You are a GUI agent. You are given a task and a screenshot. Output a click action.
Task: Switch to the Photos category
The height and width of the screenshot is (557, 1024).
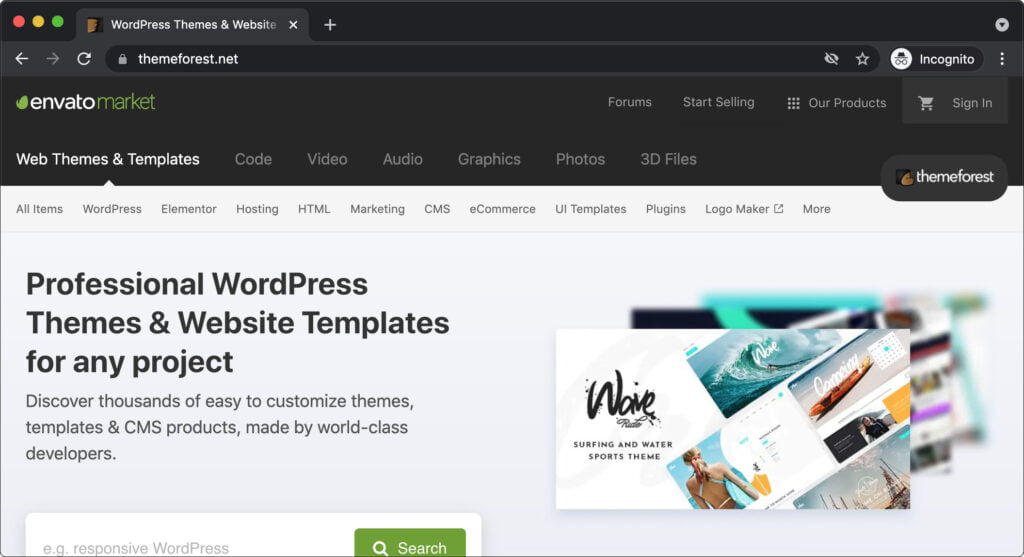click(581, 159)
